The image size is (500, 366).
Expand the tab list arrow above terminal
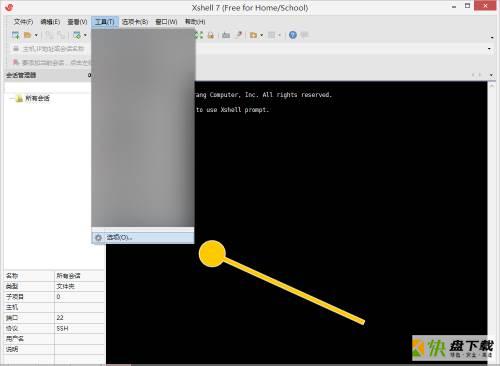point(491,75)
